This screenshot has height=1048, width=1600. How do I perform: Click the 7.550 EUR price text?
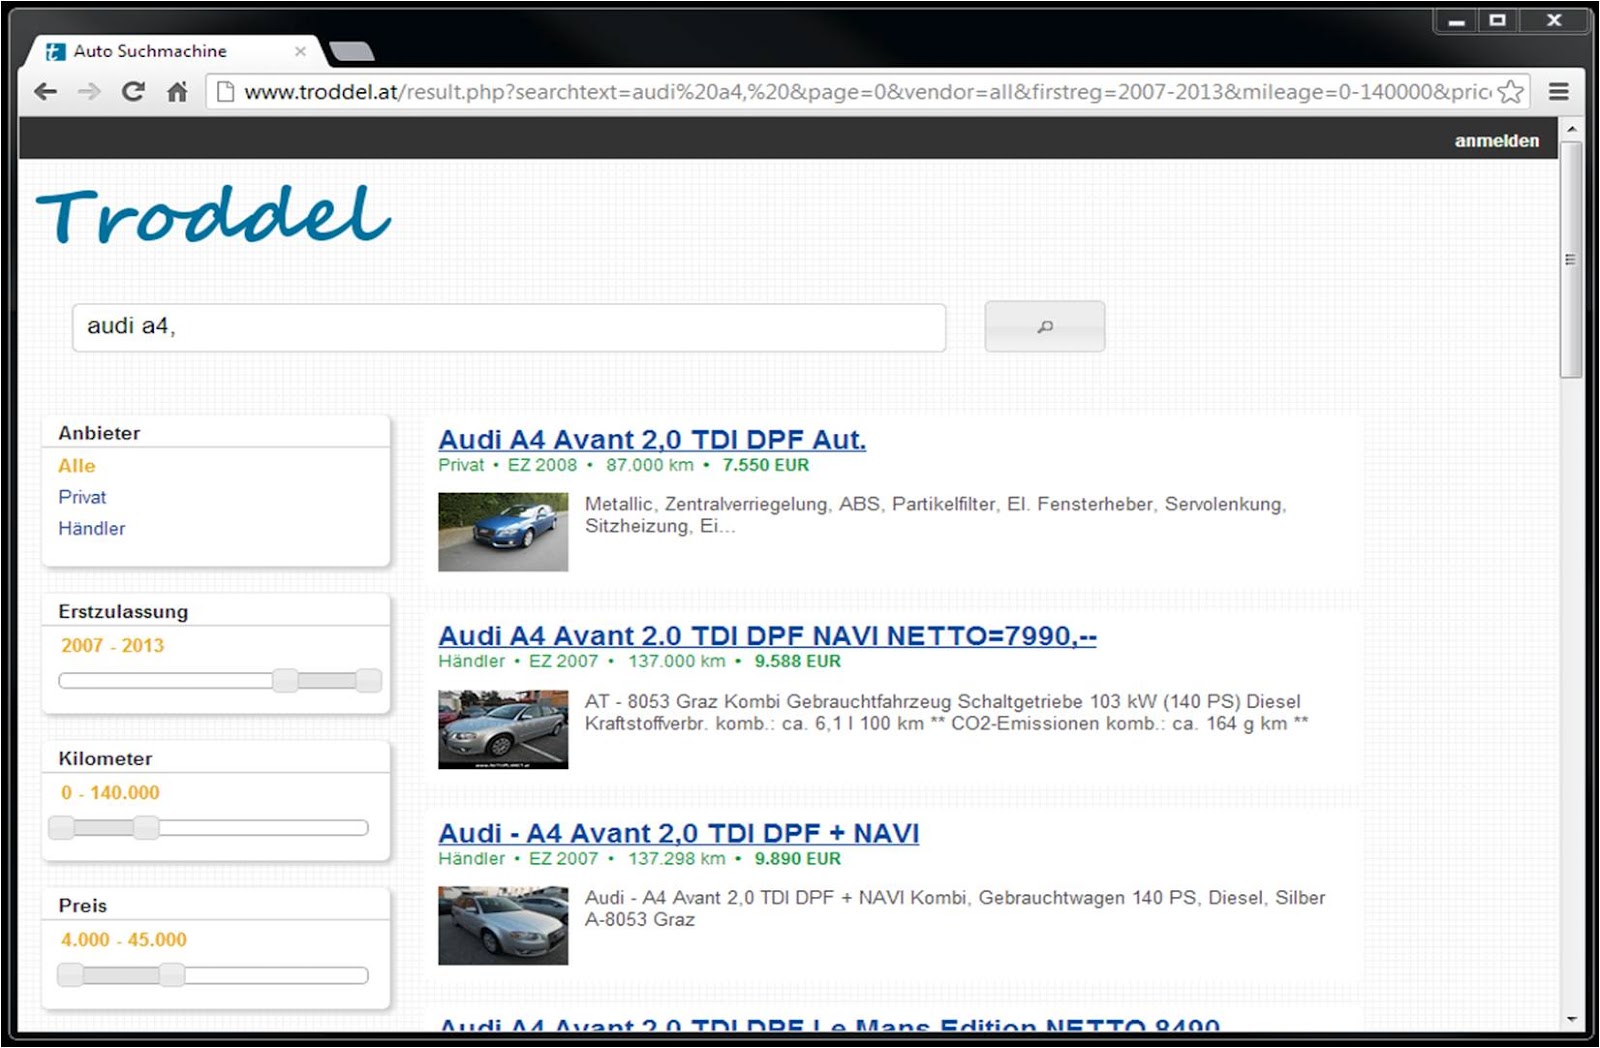tap(766, 465)
